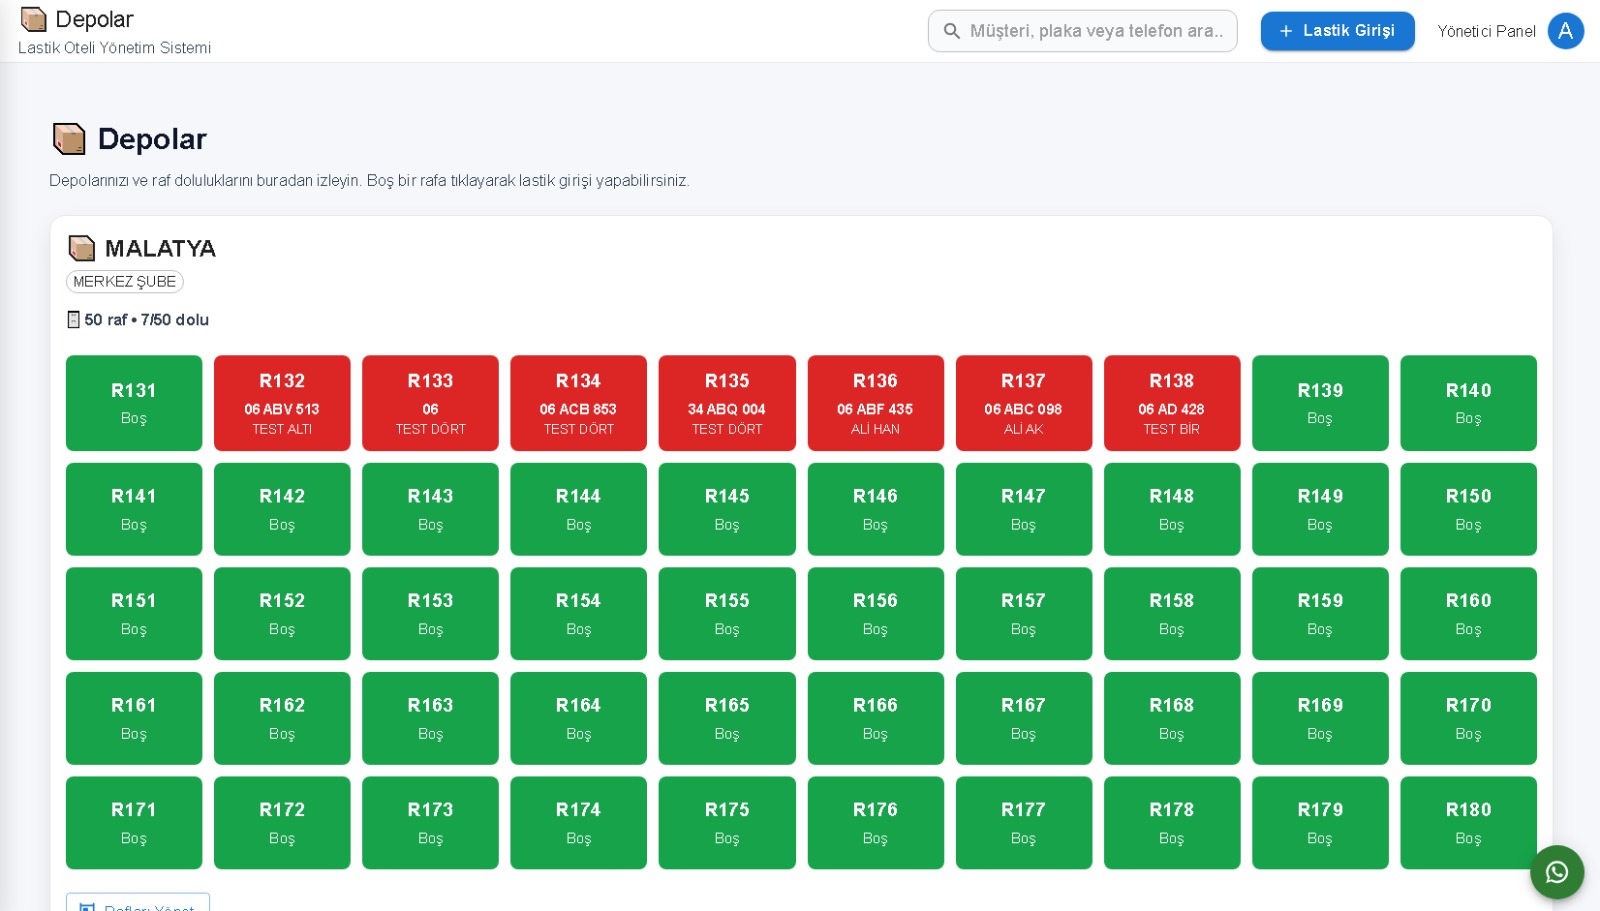Click the MALATYA warehouse box icon
Image resolution: width=1600 pixels, height=911 pixels.
point(82,248)
